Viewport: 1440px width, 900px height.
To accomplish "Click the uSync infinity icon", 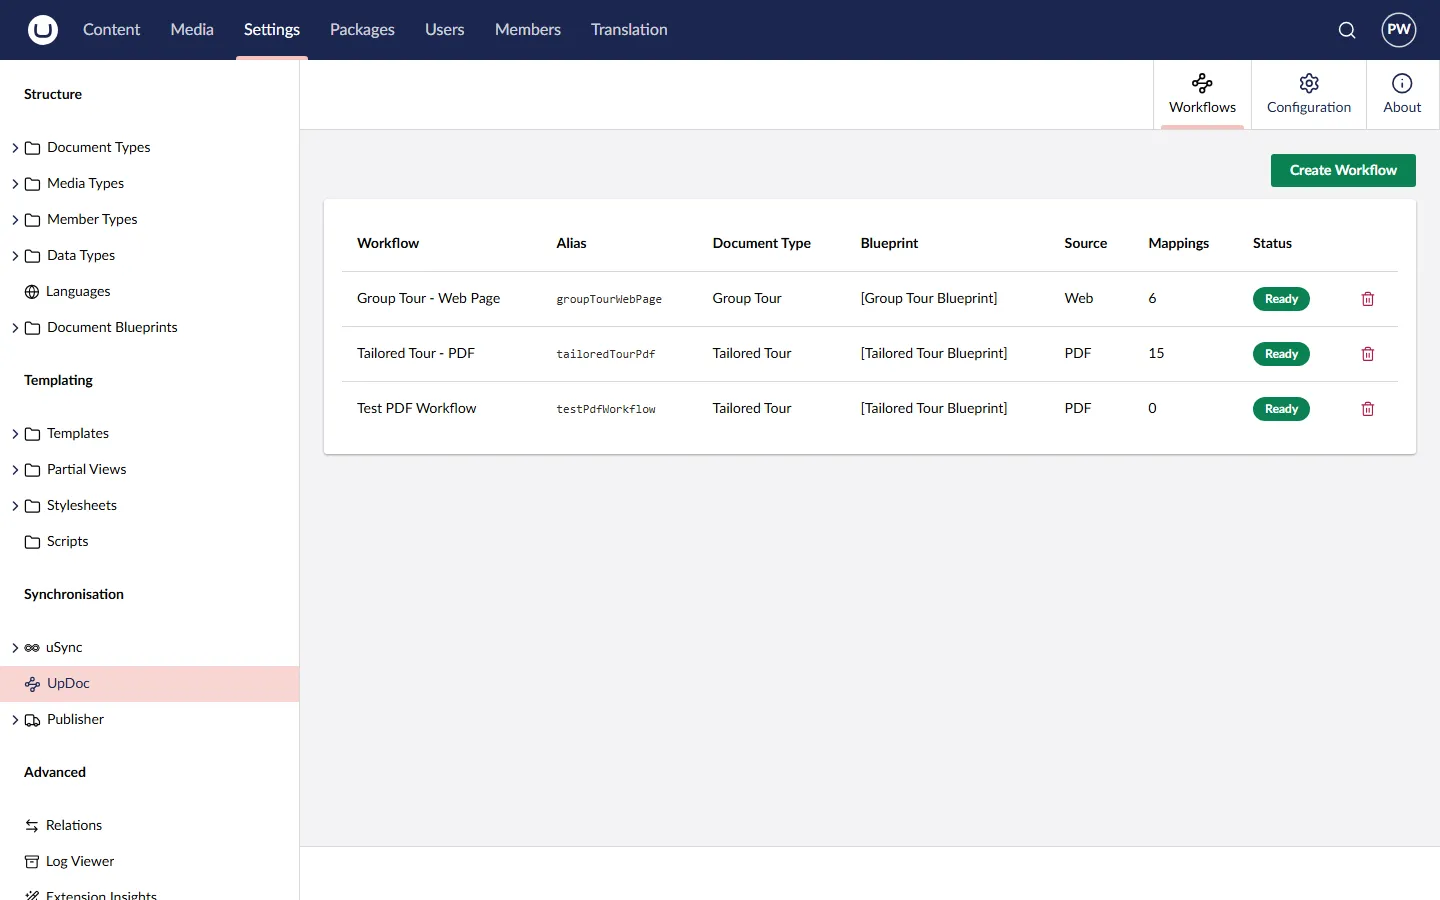I will (32, 648).
